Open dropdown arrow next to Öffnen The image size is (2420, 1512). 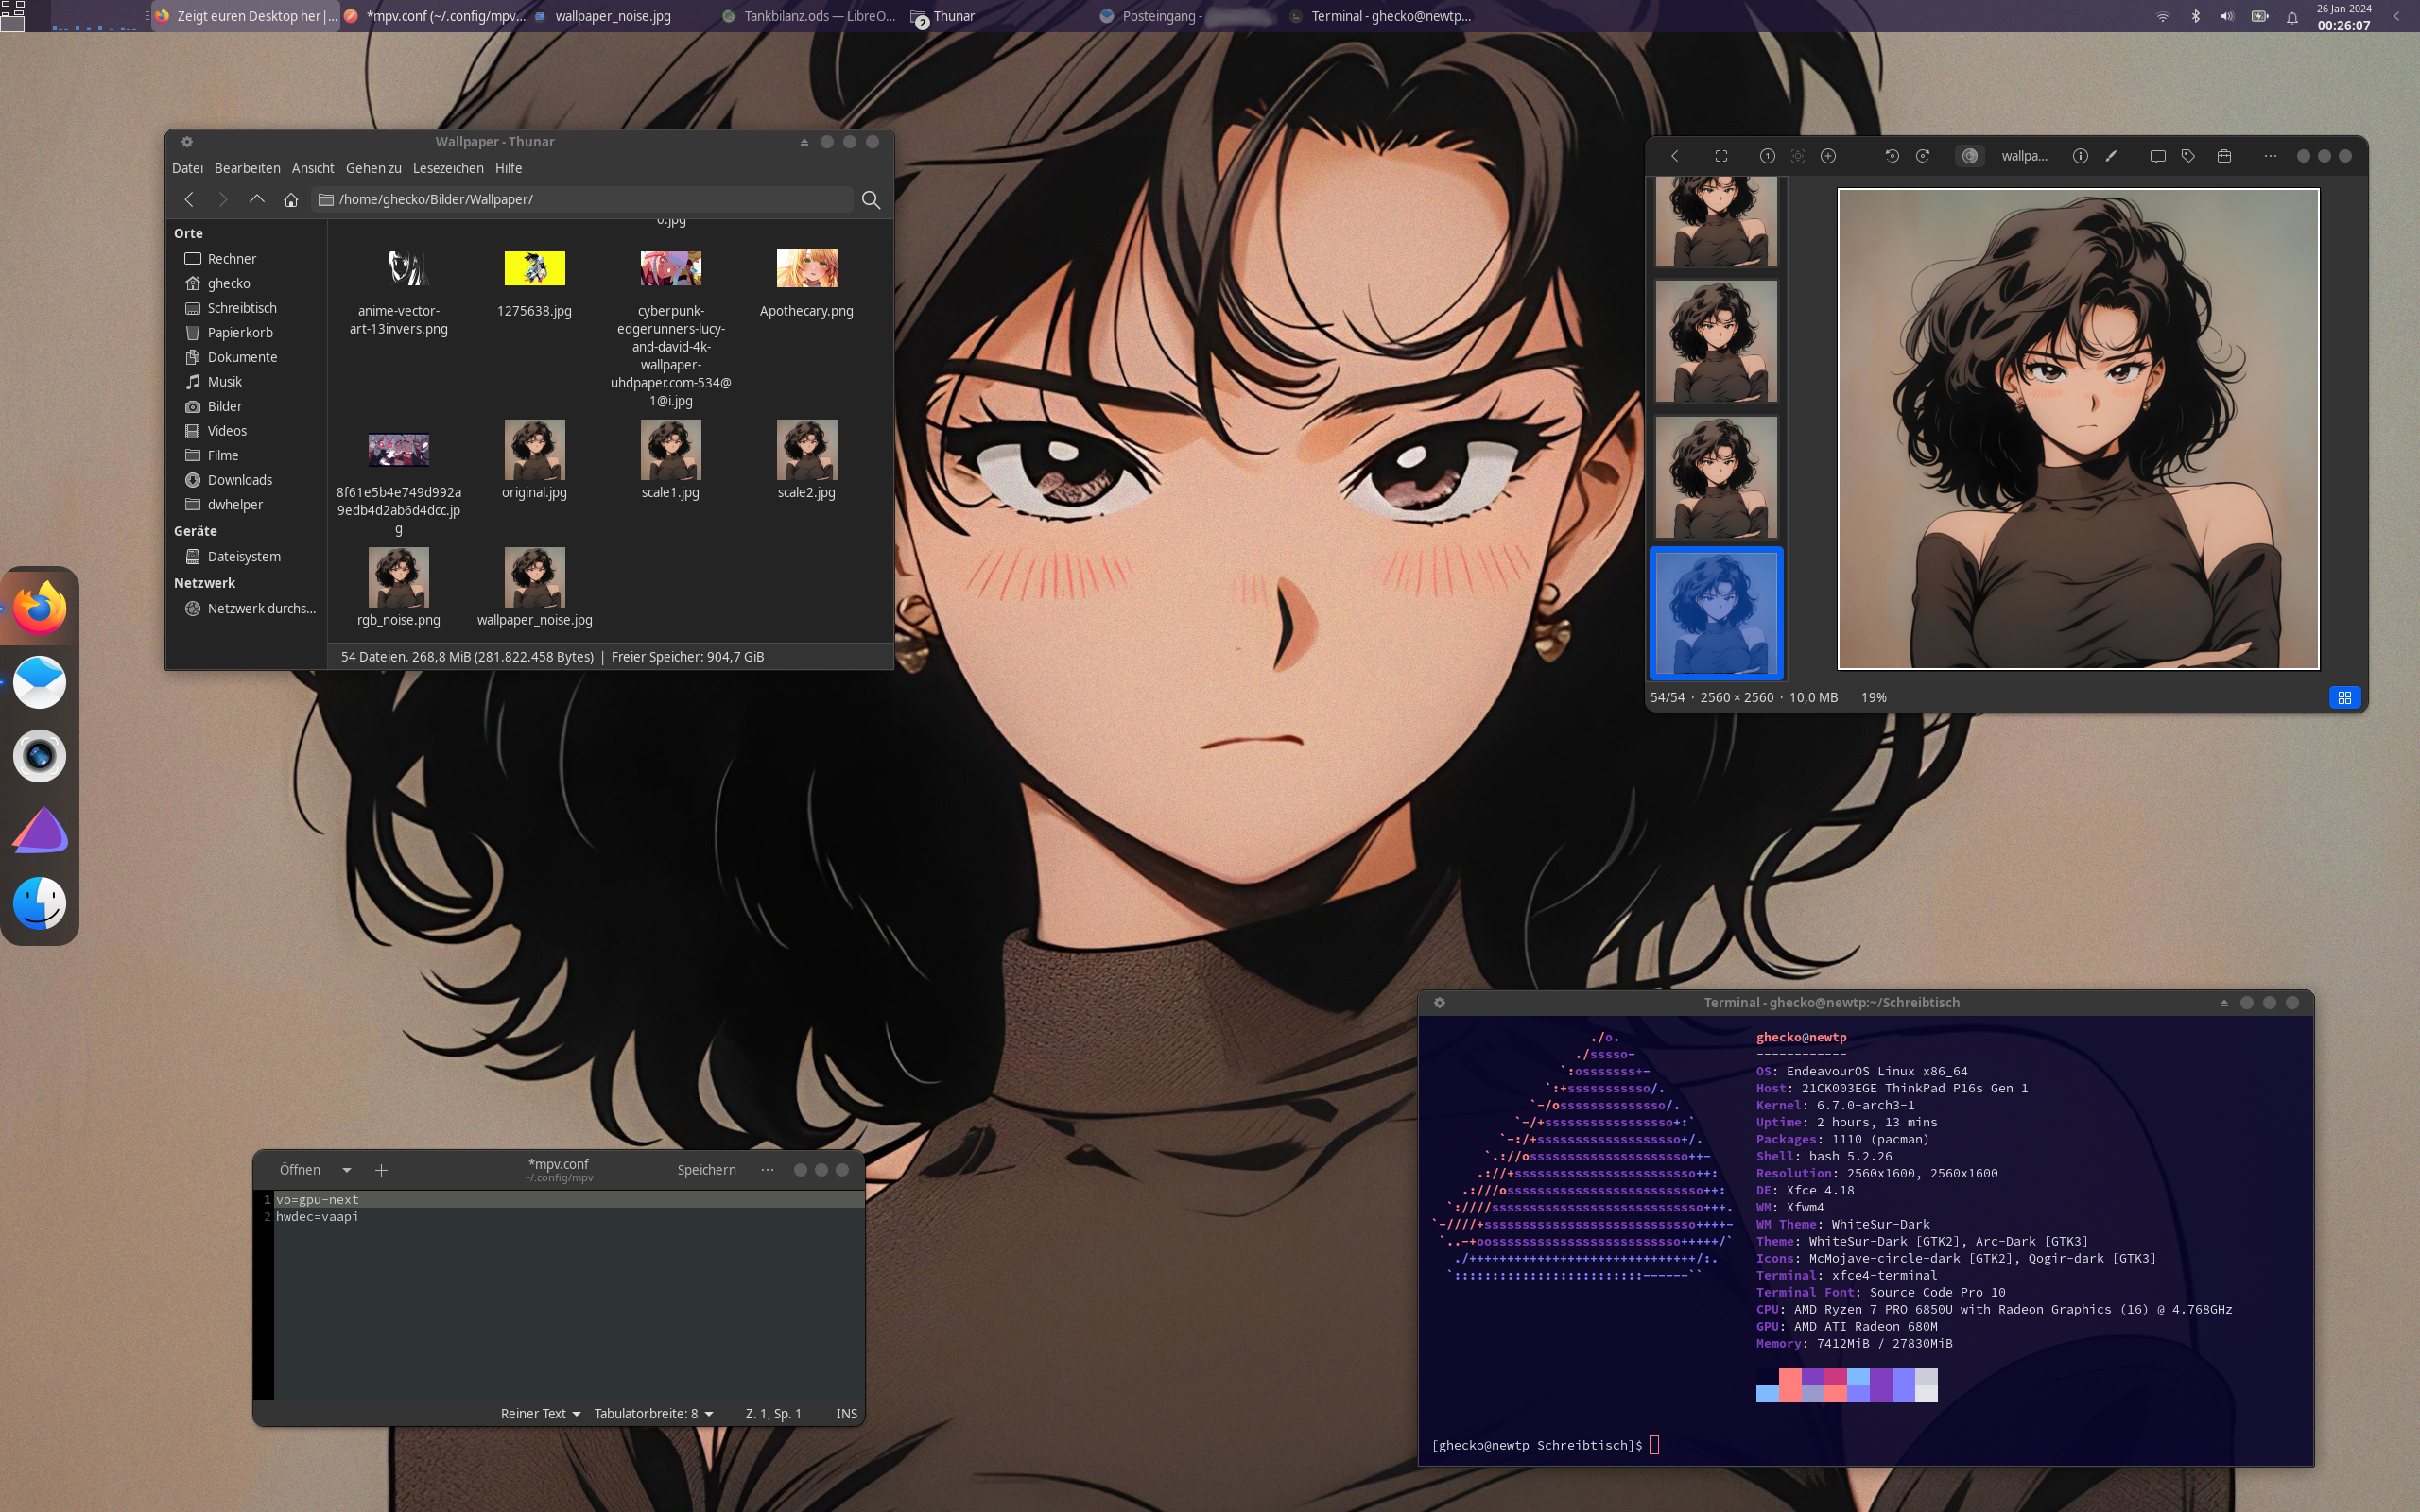pyautogui.click(x=346, y=1170)
